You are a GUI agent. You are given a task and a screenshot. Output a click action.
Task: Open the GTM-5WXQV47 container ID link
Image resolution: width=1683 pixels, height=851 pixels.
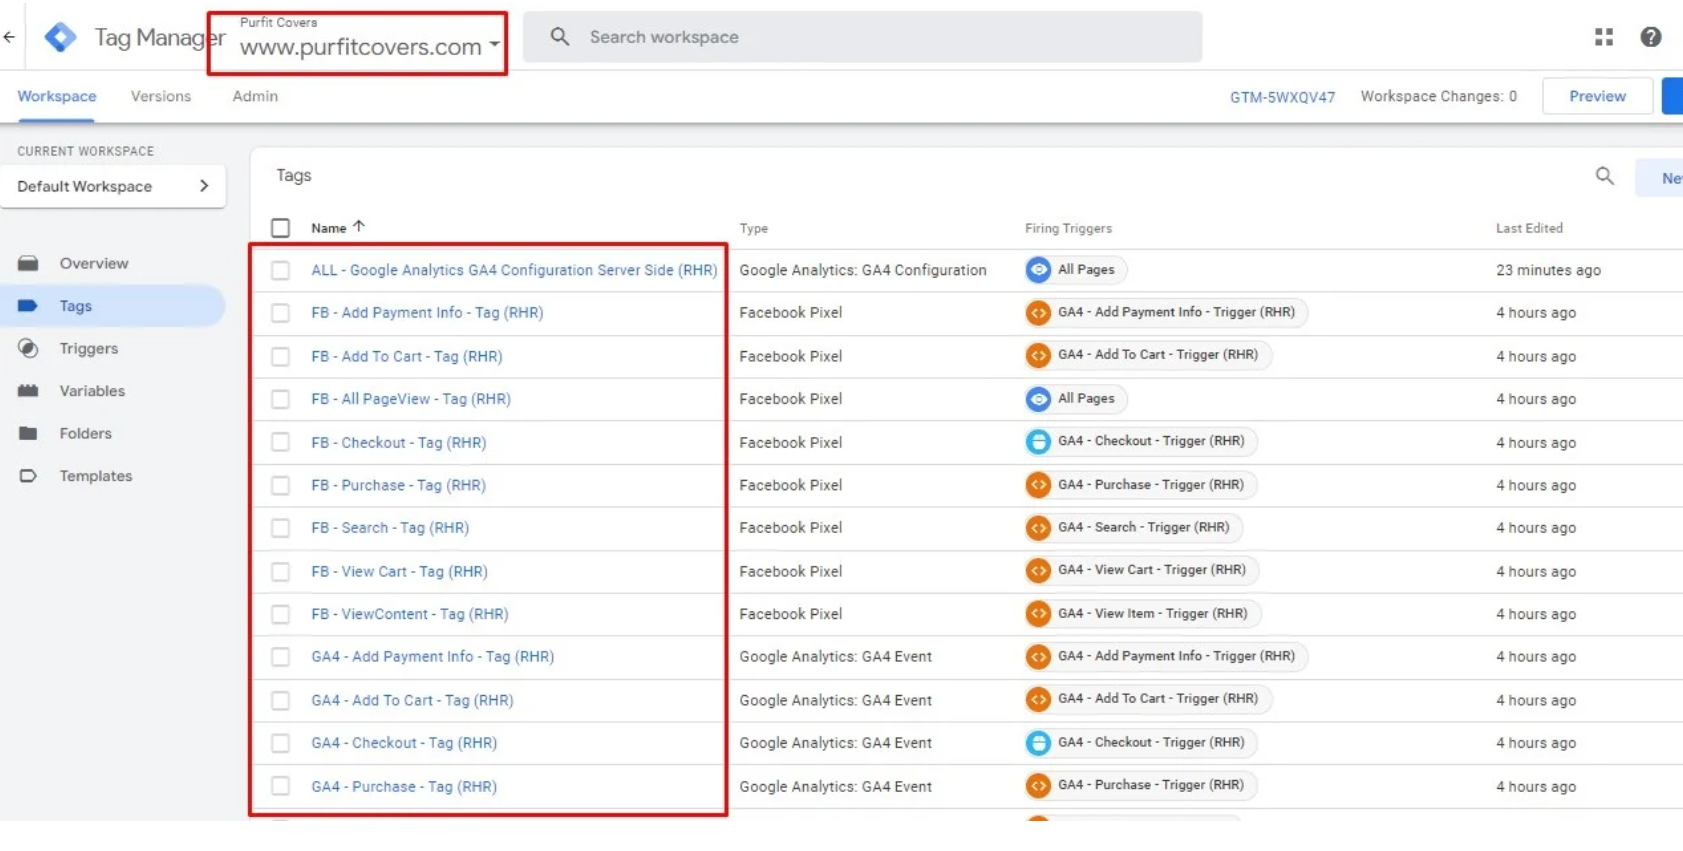[1282, 97]
